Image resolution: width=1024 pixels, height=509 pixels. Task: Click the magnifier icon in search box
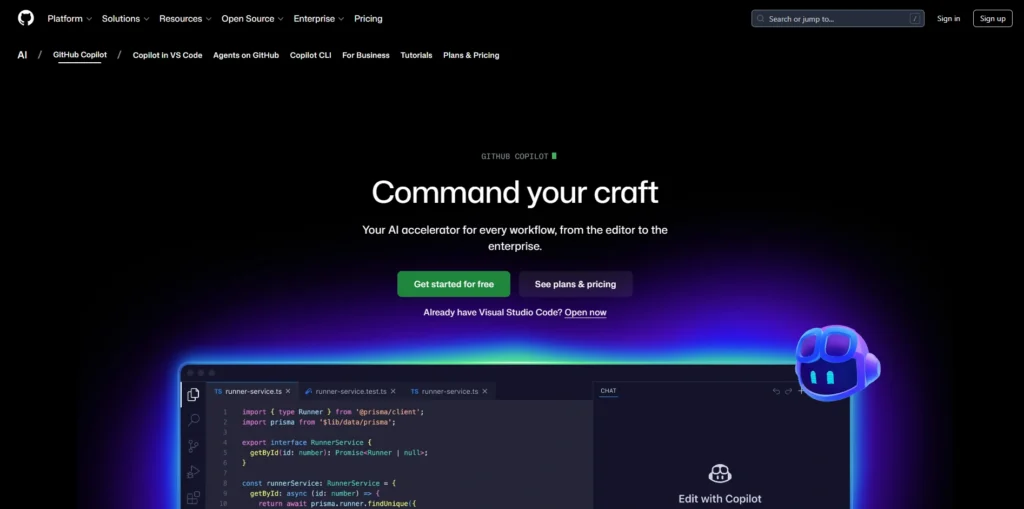[760, 19]
